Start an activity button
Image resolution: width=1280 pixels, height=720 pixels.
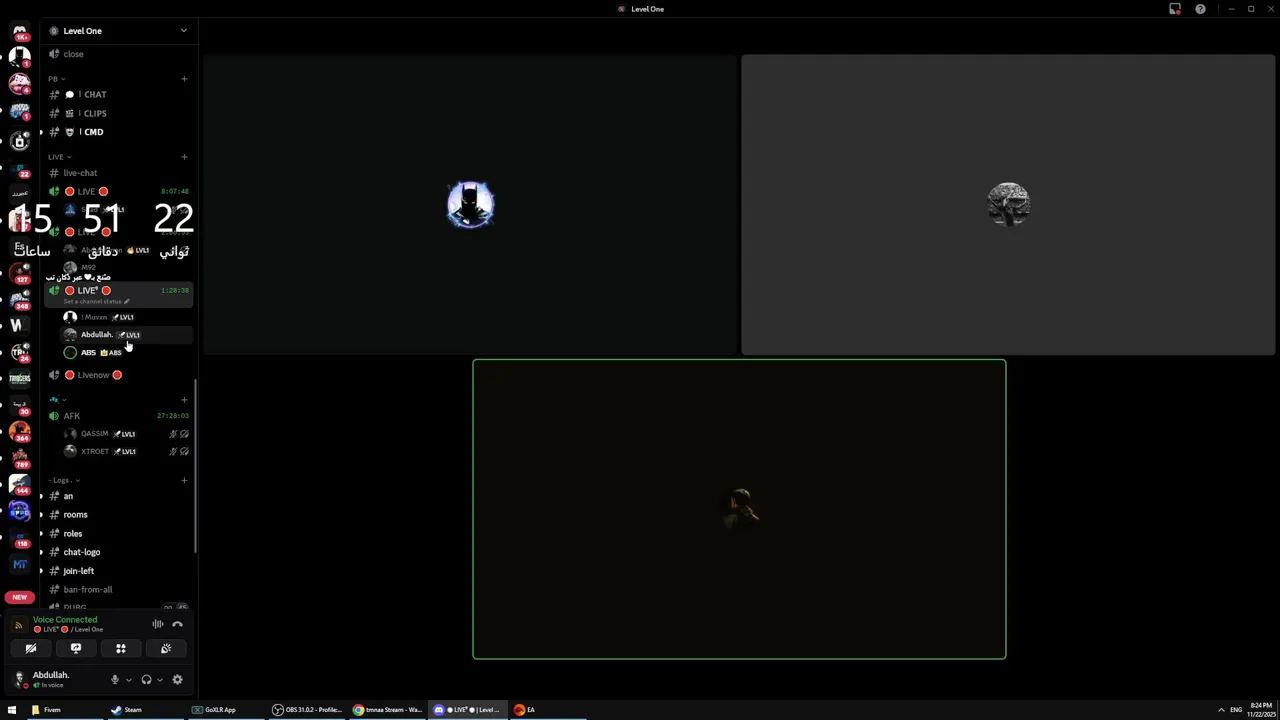pos(121,648)
